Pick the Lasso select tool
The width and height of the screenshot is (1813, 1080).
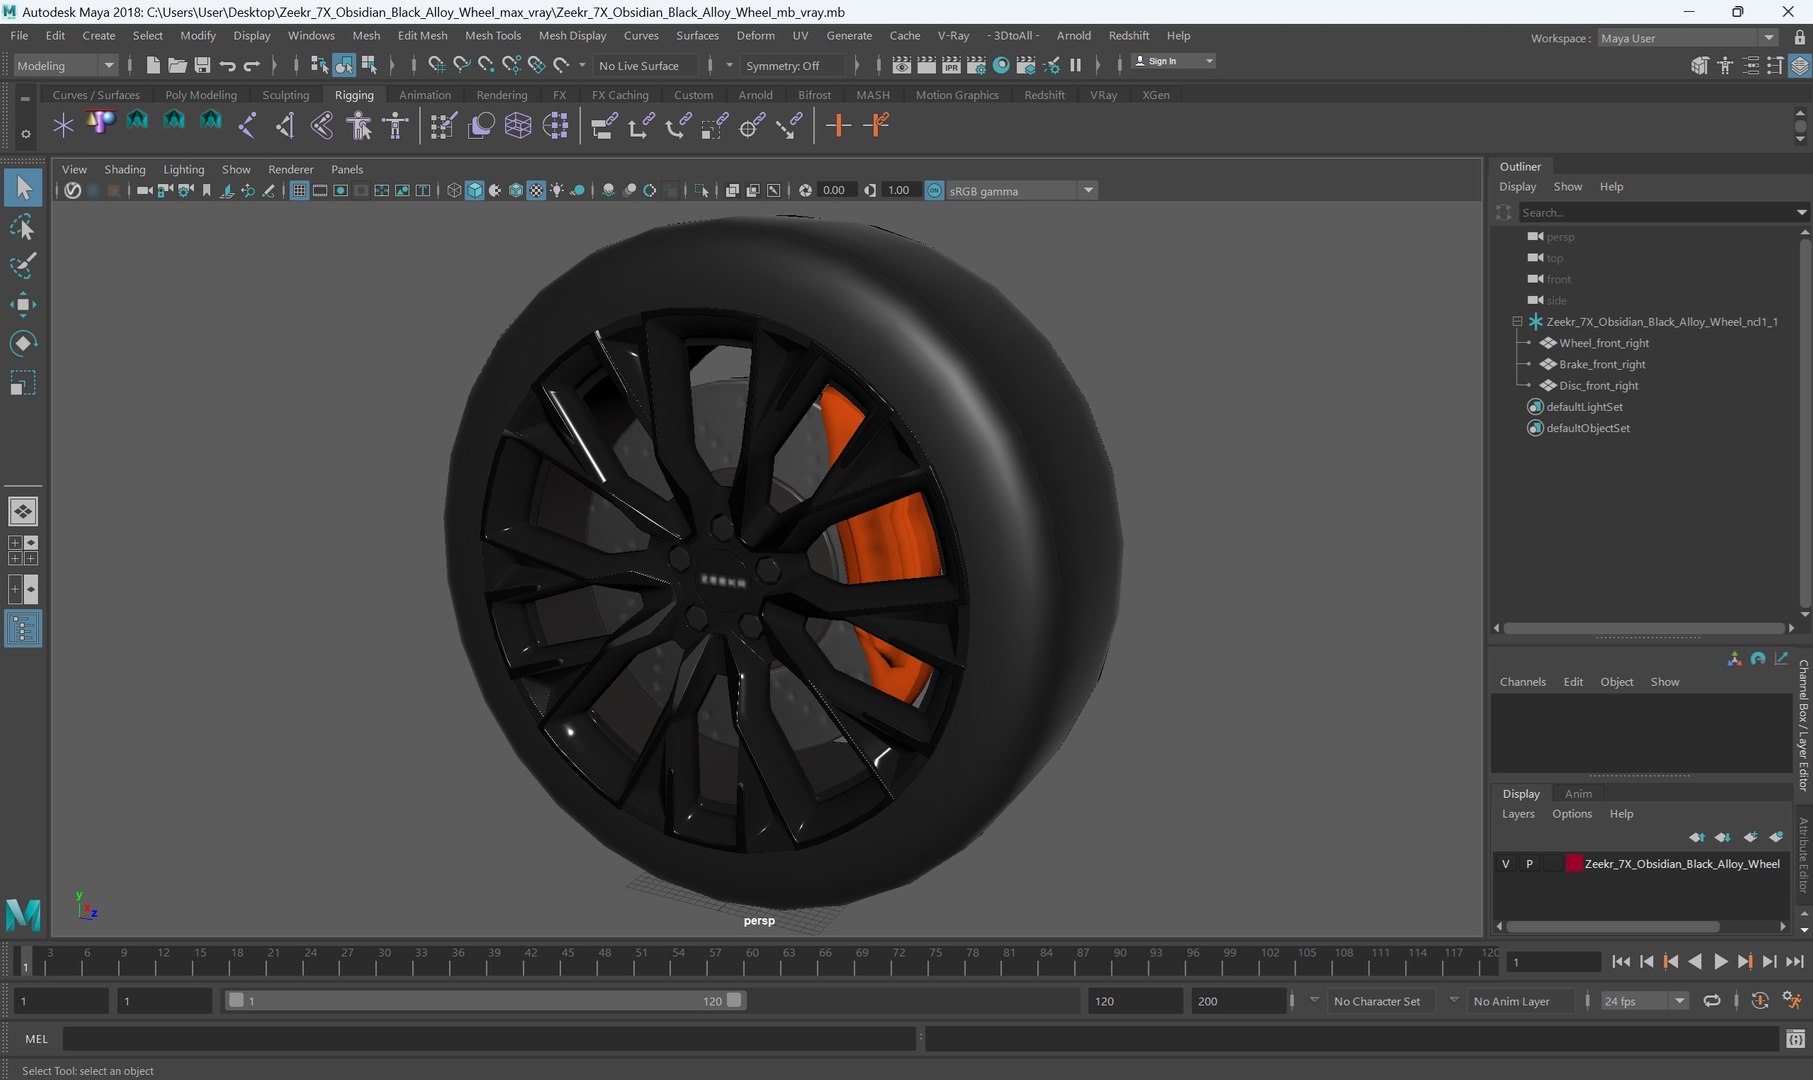[22, 227]
